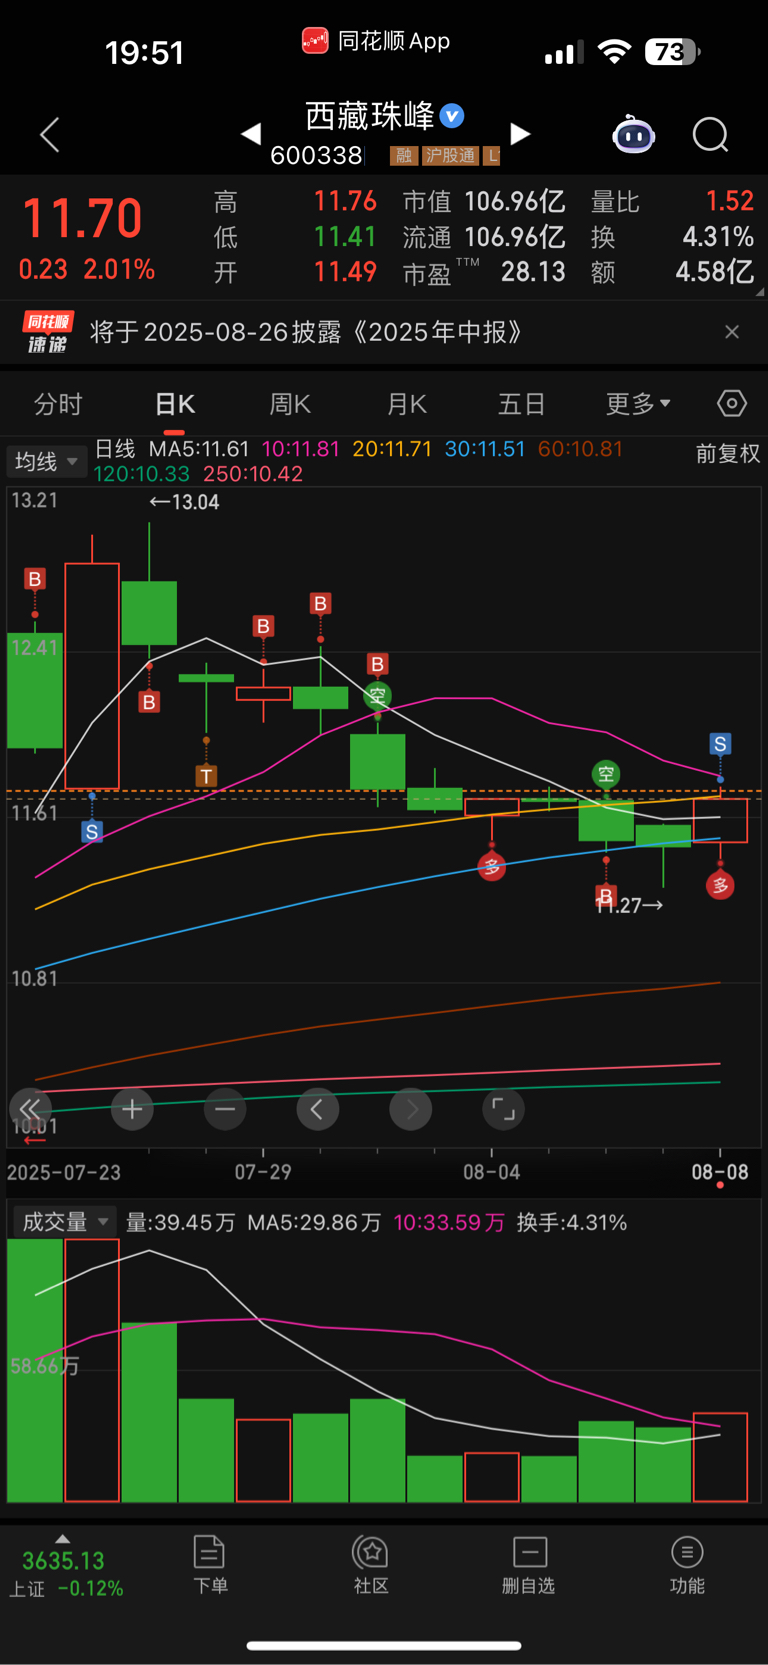Tap the 量:39.45万 volume readout
This screenshot has width=768, height=1665.
(181, 1222)
